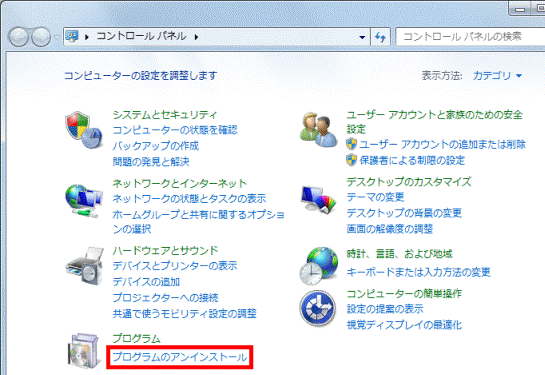Open the プログラム disc box icon
The height and width of the screenshot is (375, 545).
tap(83, 350)
